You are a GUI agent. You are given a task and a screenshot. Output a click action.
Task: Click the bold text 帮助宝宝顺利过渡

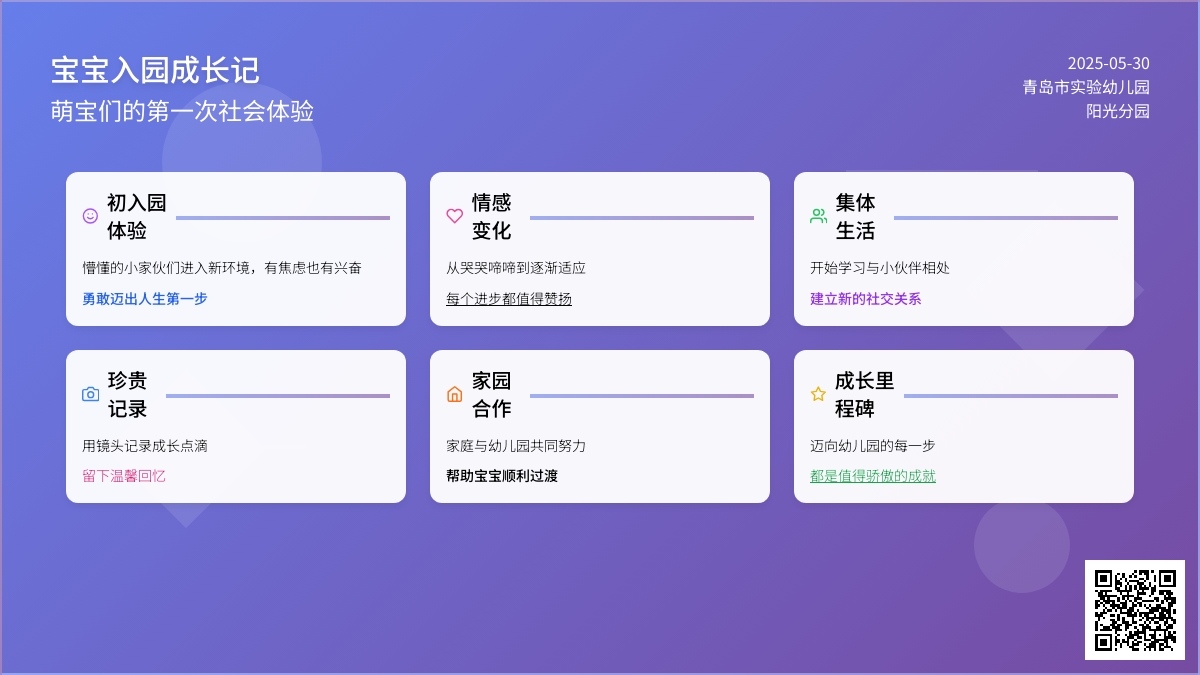tap(502, 476)
